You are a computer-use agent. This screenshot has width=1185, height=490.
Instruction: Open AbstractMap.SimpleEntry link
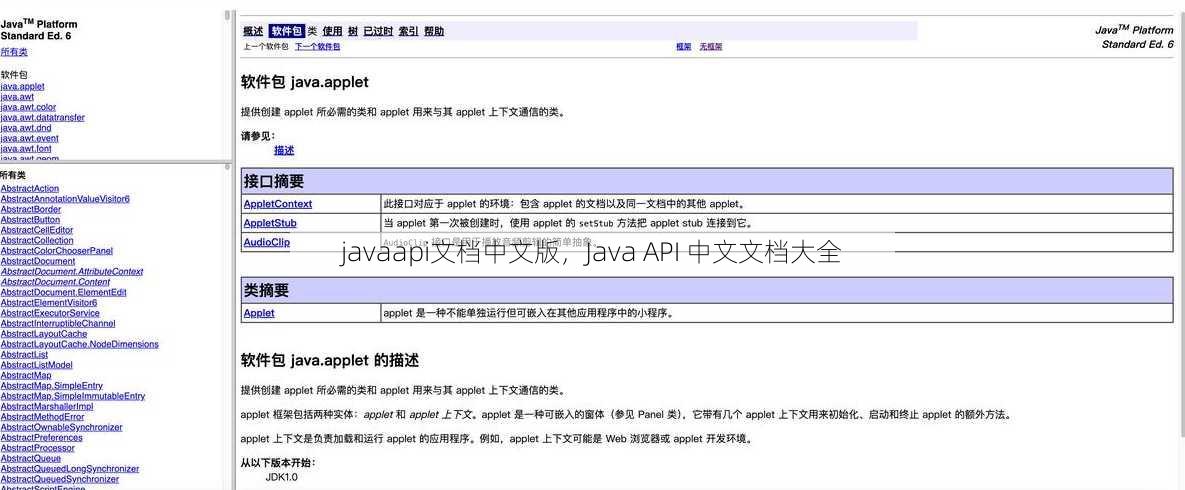coord(51,386)
